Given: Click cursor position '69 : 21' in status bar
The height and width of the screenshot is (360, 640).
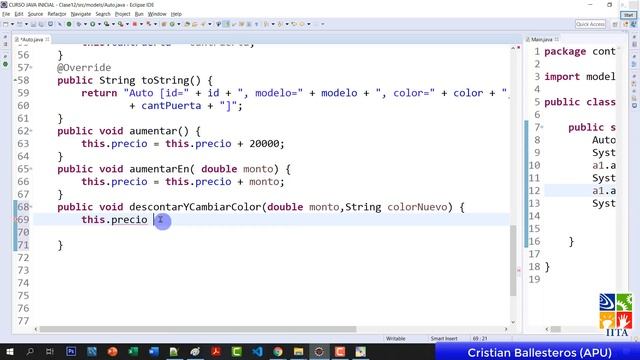Looking at the screenshot, I should click(480, 338).
